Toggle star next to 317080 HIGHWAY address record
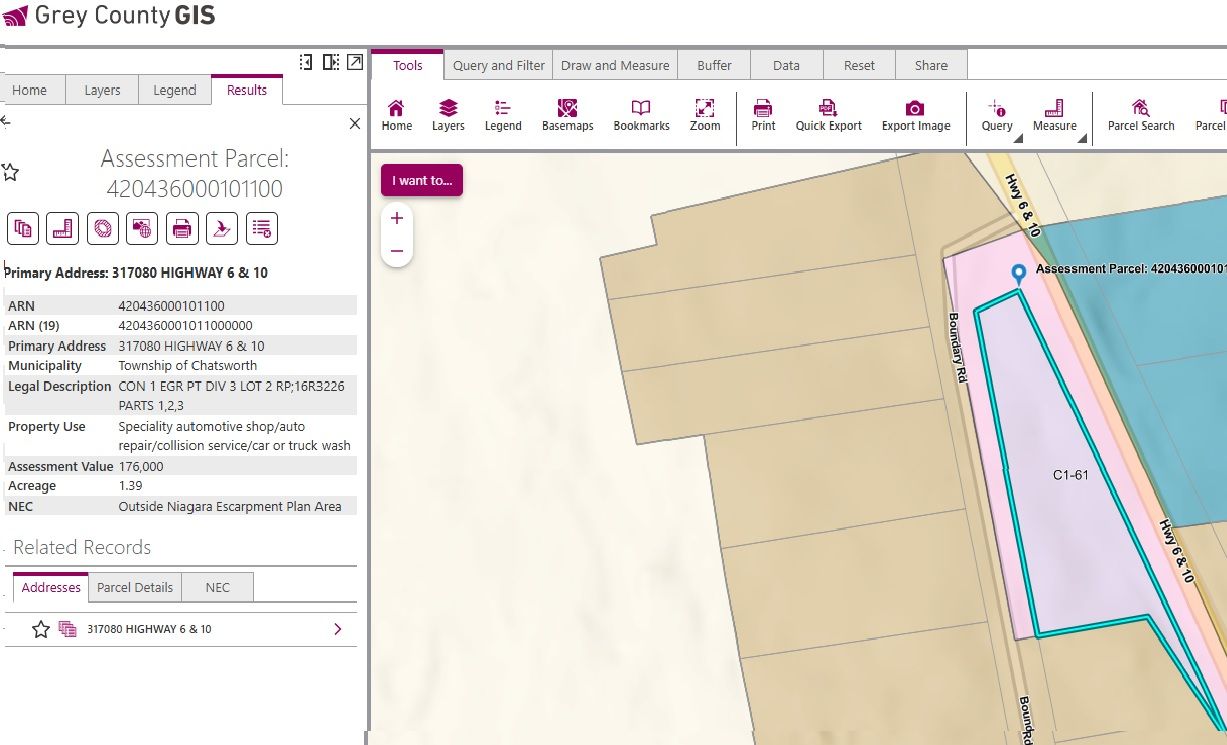The width and height of the screenshot is (1227, 745). tap(41, 629)
